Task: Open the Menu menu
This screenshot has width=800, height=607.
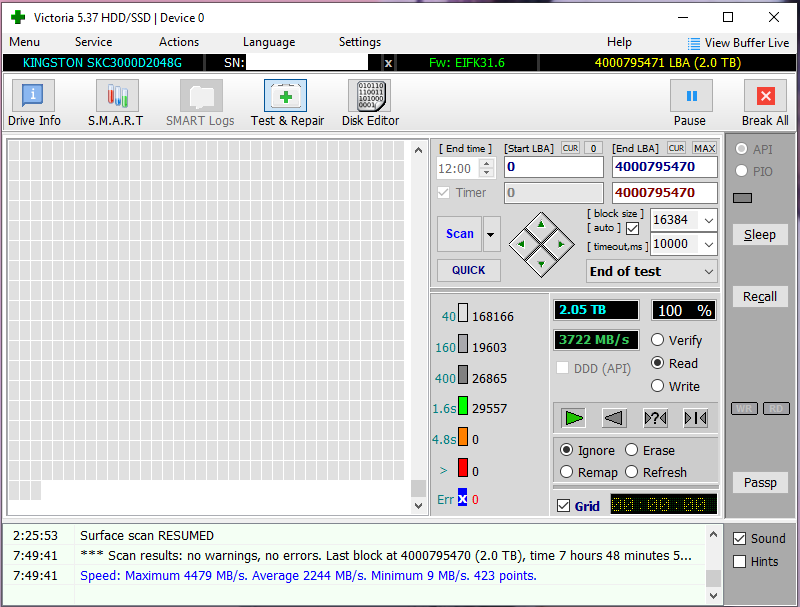Action: 24,42
